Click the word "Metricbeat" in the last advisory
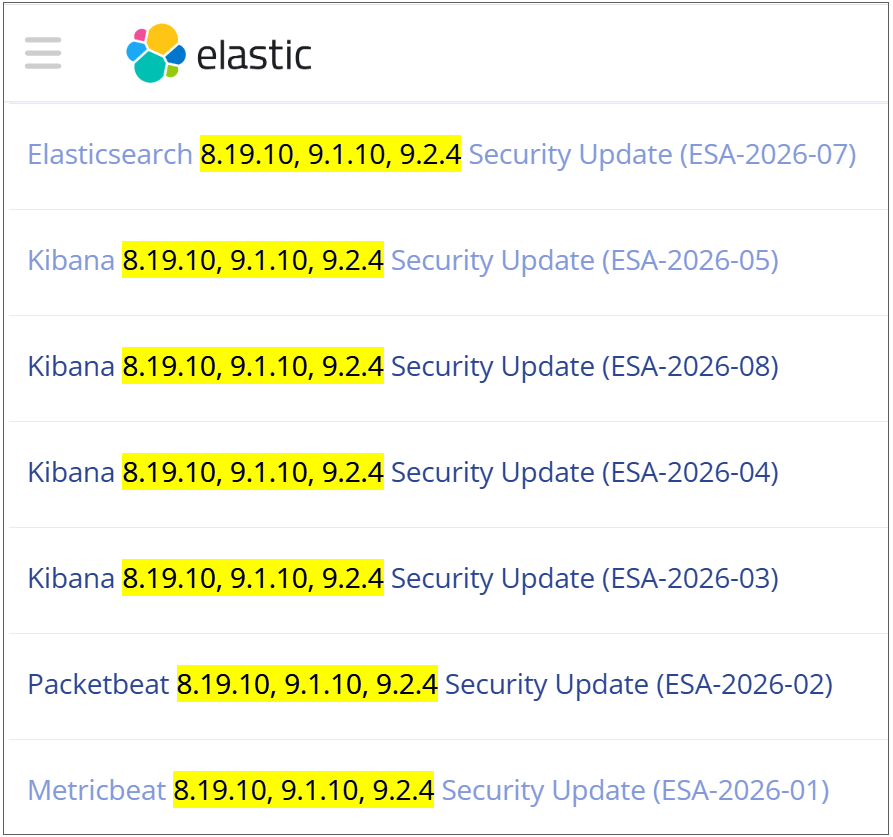 [96, 791]
